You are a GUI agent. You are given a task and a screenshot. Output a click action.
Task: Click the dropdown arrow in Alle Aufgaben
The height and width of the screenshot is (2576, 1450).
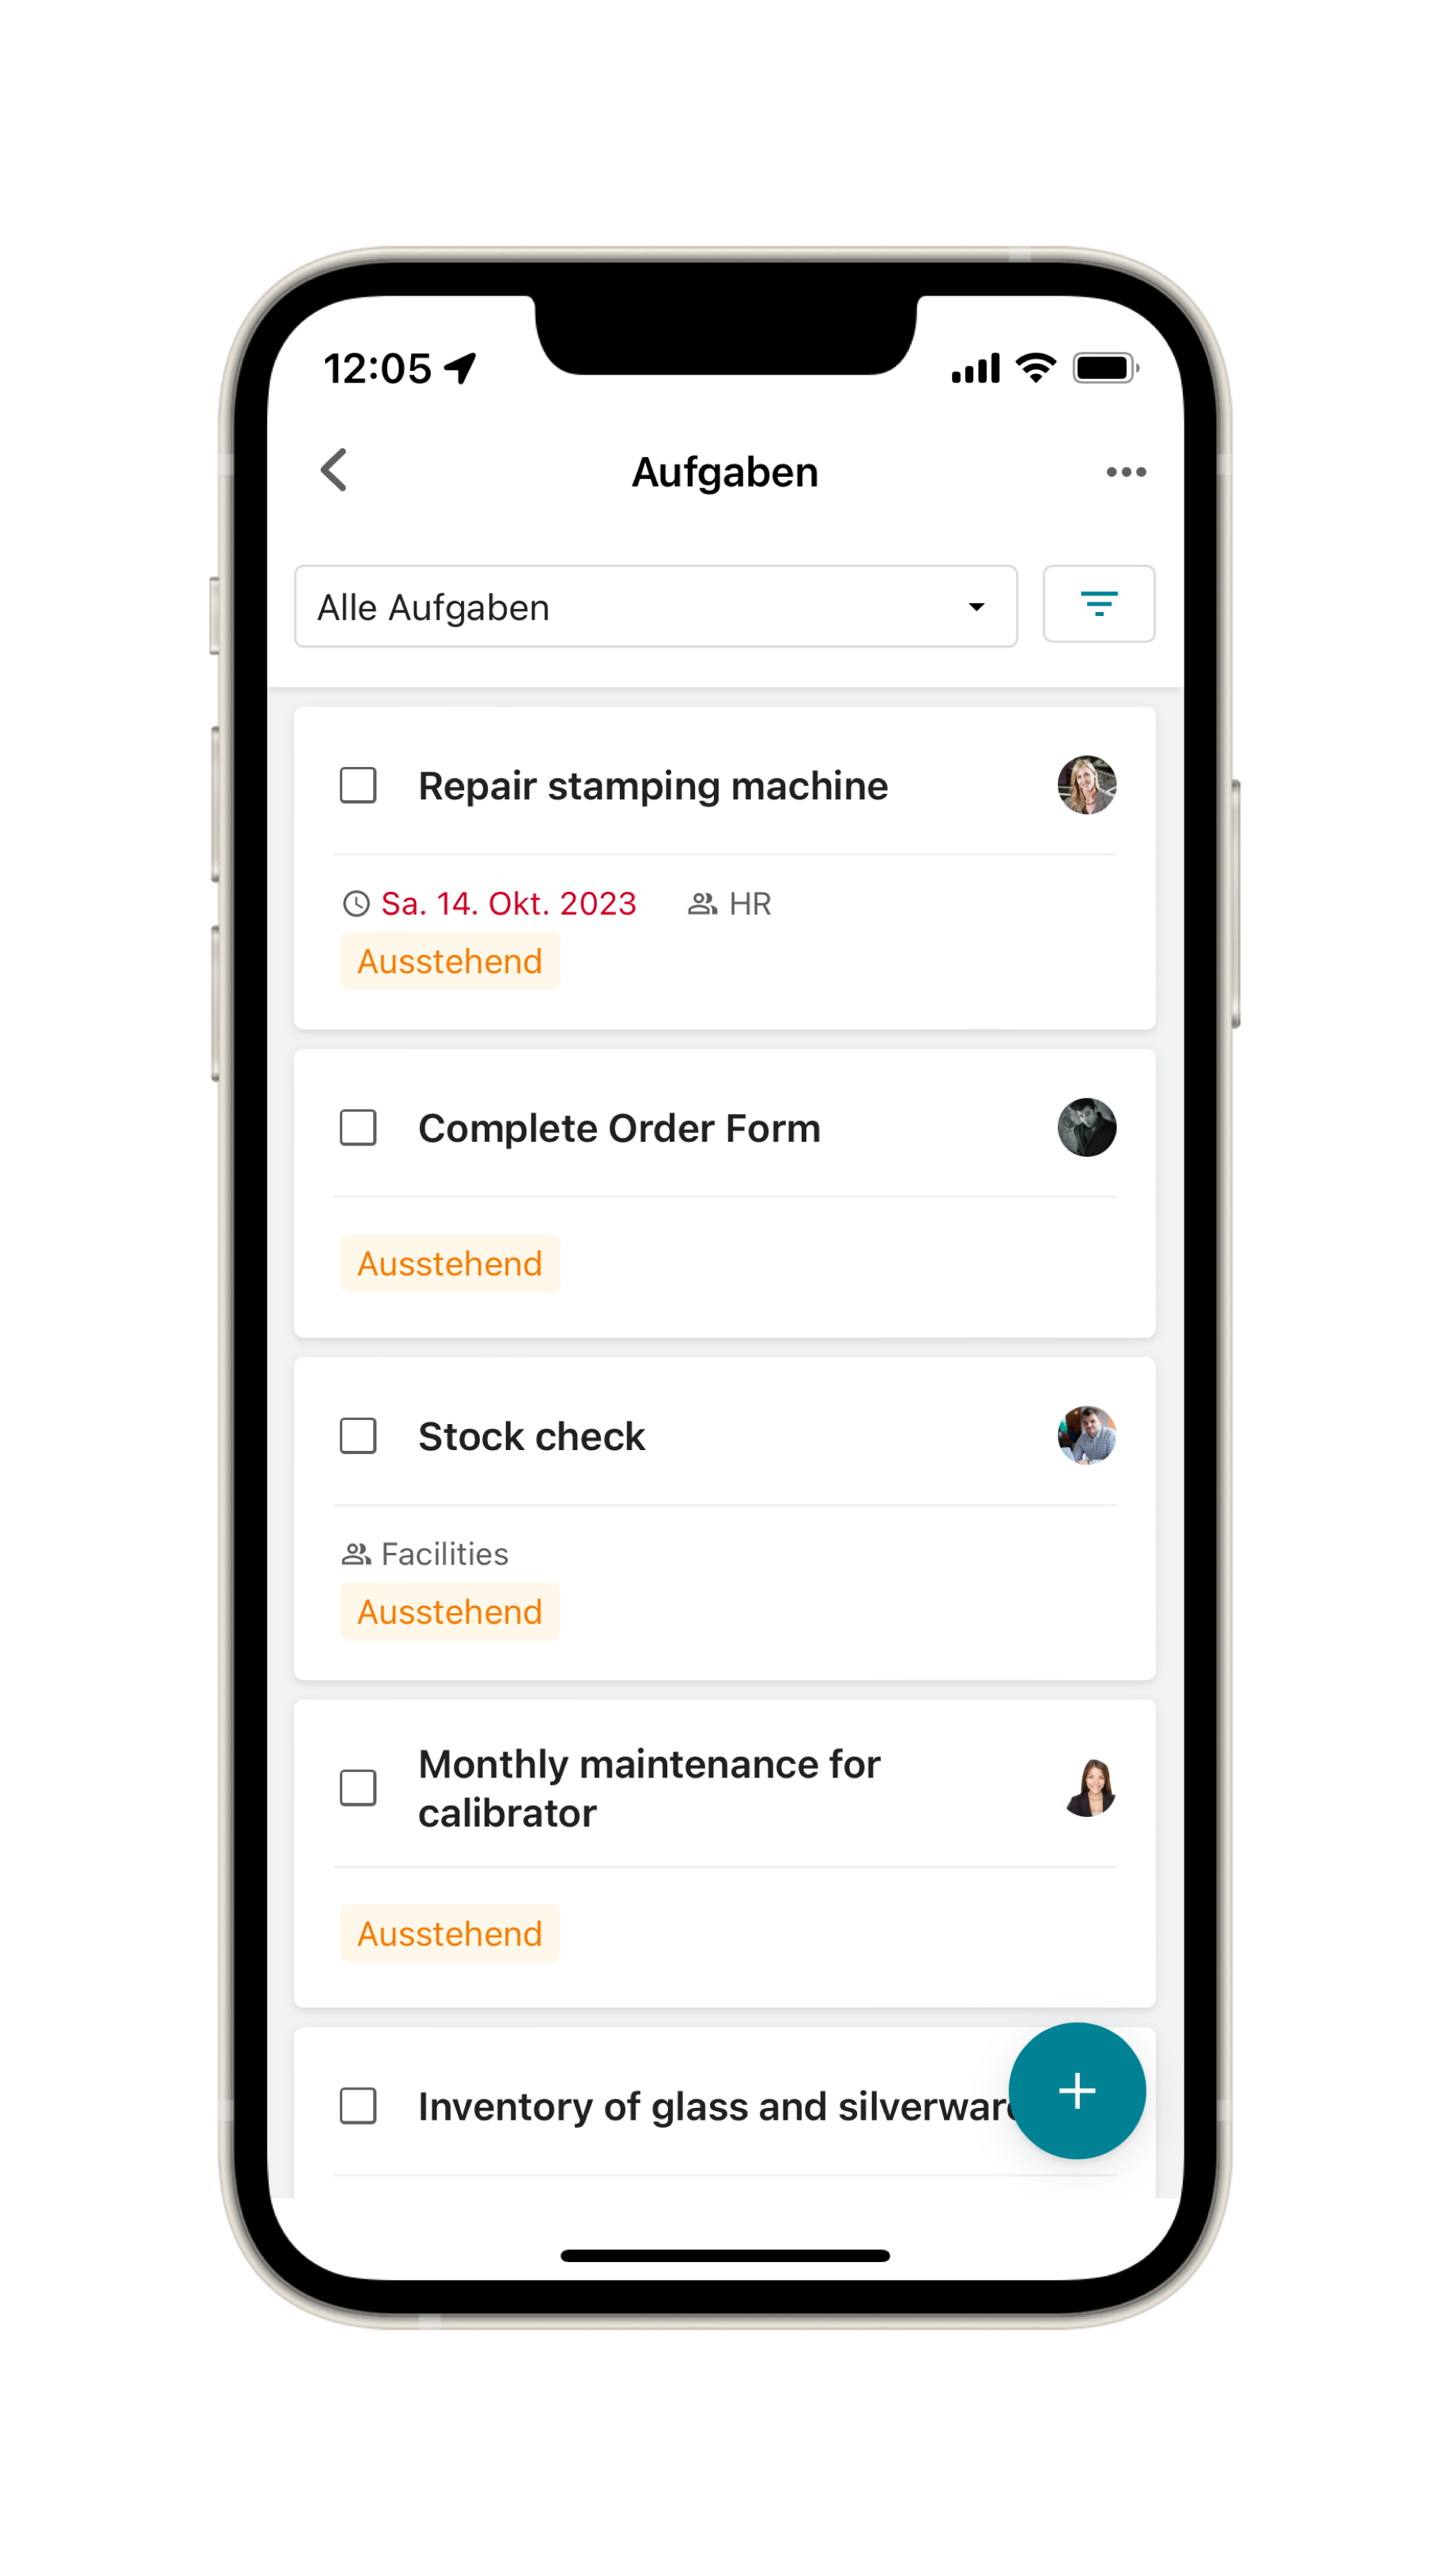point(976,607)
